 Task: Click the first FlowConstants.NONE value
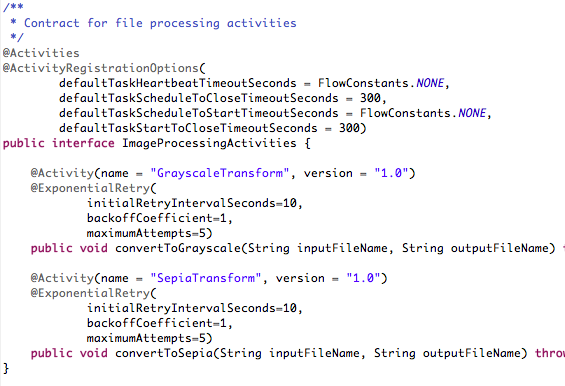[381, 83]
